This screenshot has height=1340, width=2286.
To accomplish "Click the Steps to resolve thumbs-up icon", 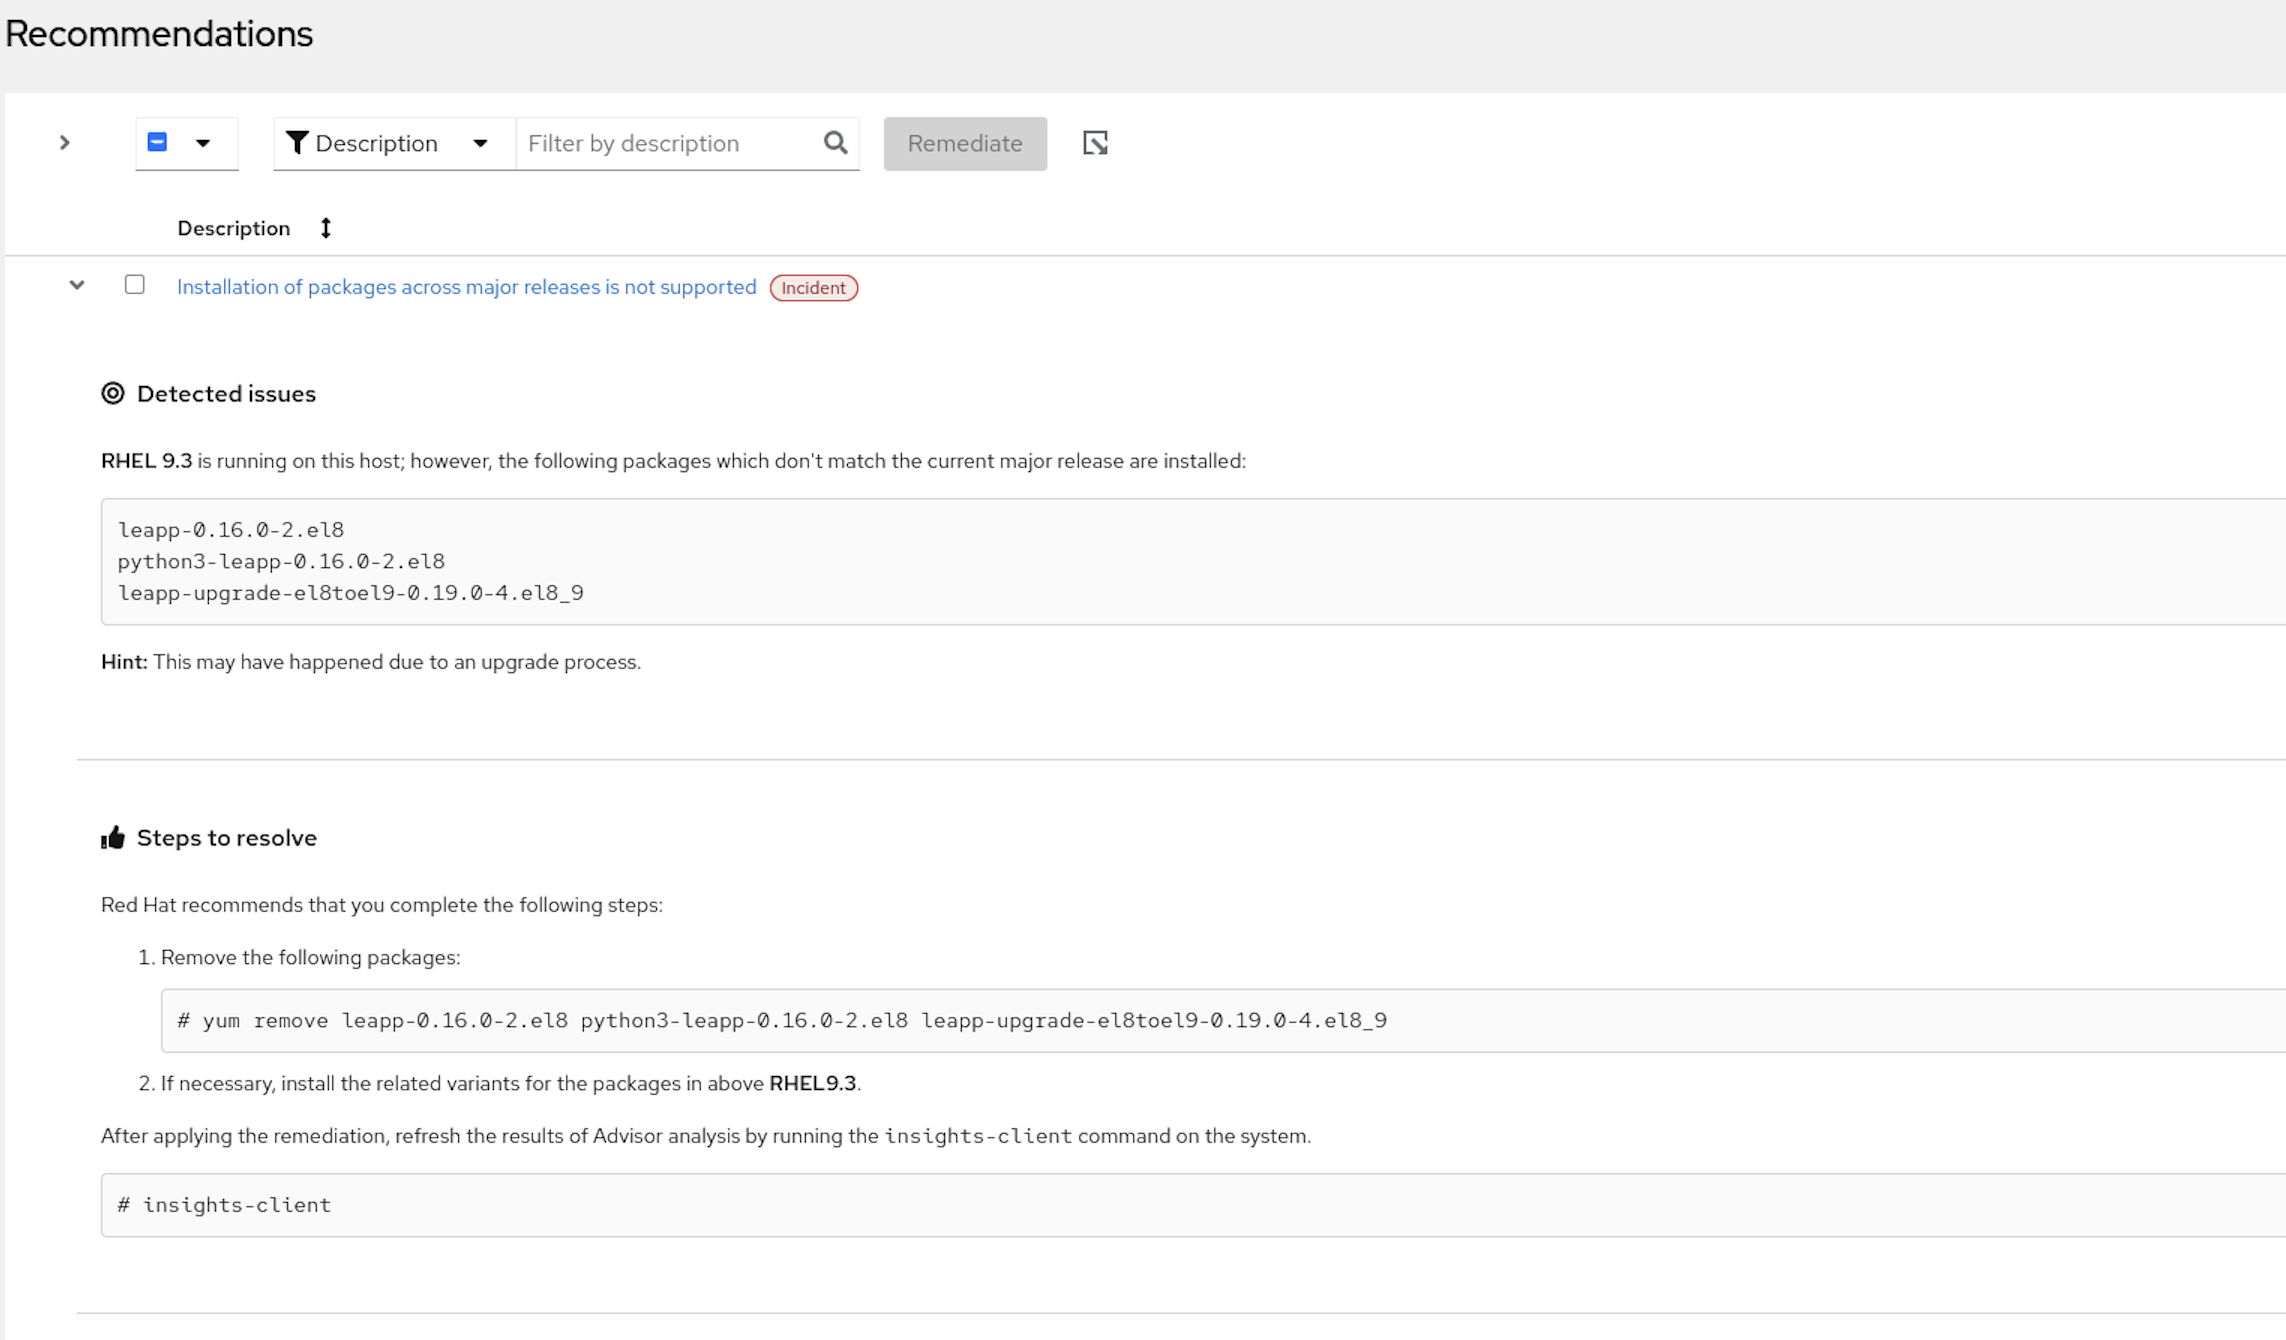I will pyautogui.click(x=113, y=838).
